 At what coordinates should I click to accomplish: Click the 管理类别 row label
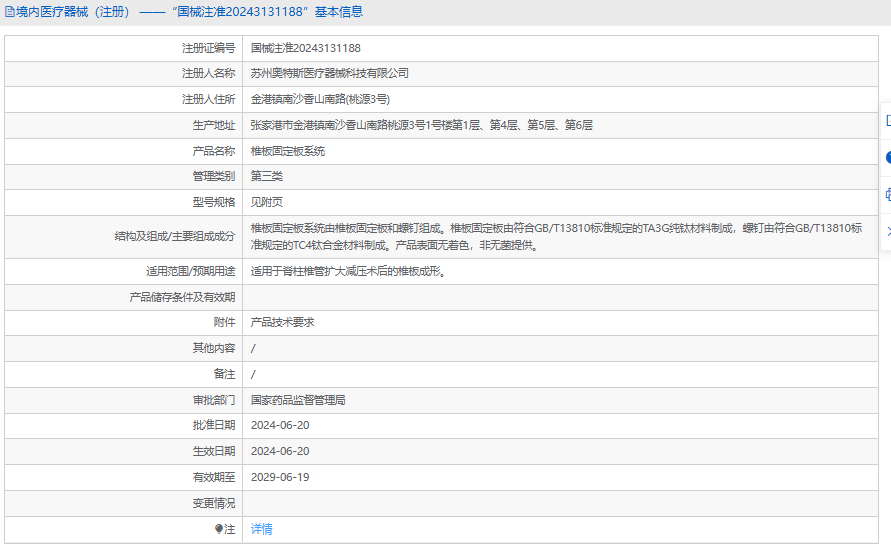click(x=214, y=176)
